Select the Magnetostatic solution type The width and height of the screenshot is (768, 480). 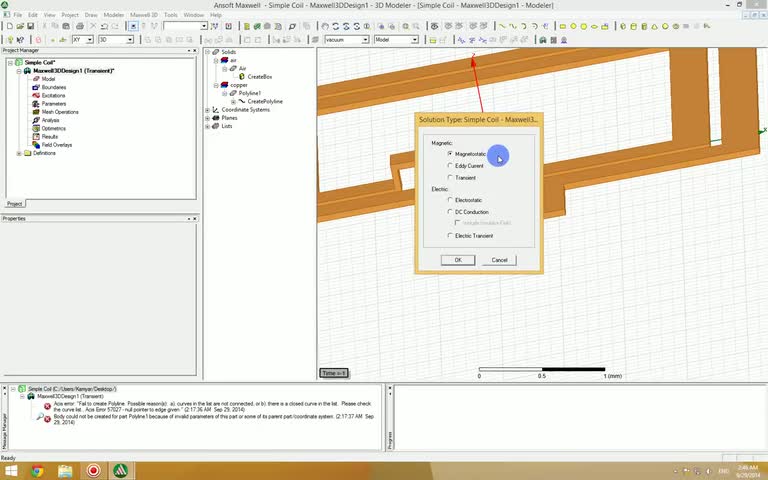coord(451,154)
